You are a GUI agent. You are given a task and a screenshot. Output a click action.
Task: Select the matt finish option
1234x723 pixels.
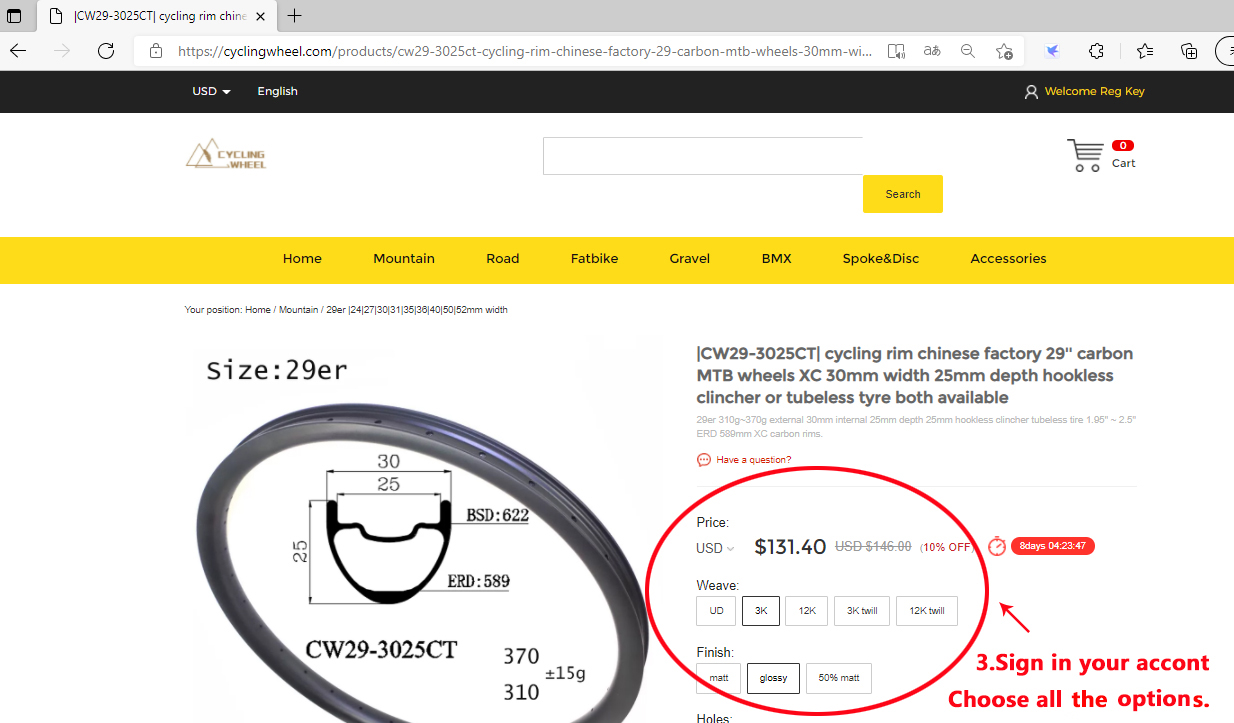click(718, 678)
